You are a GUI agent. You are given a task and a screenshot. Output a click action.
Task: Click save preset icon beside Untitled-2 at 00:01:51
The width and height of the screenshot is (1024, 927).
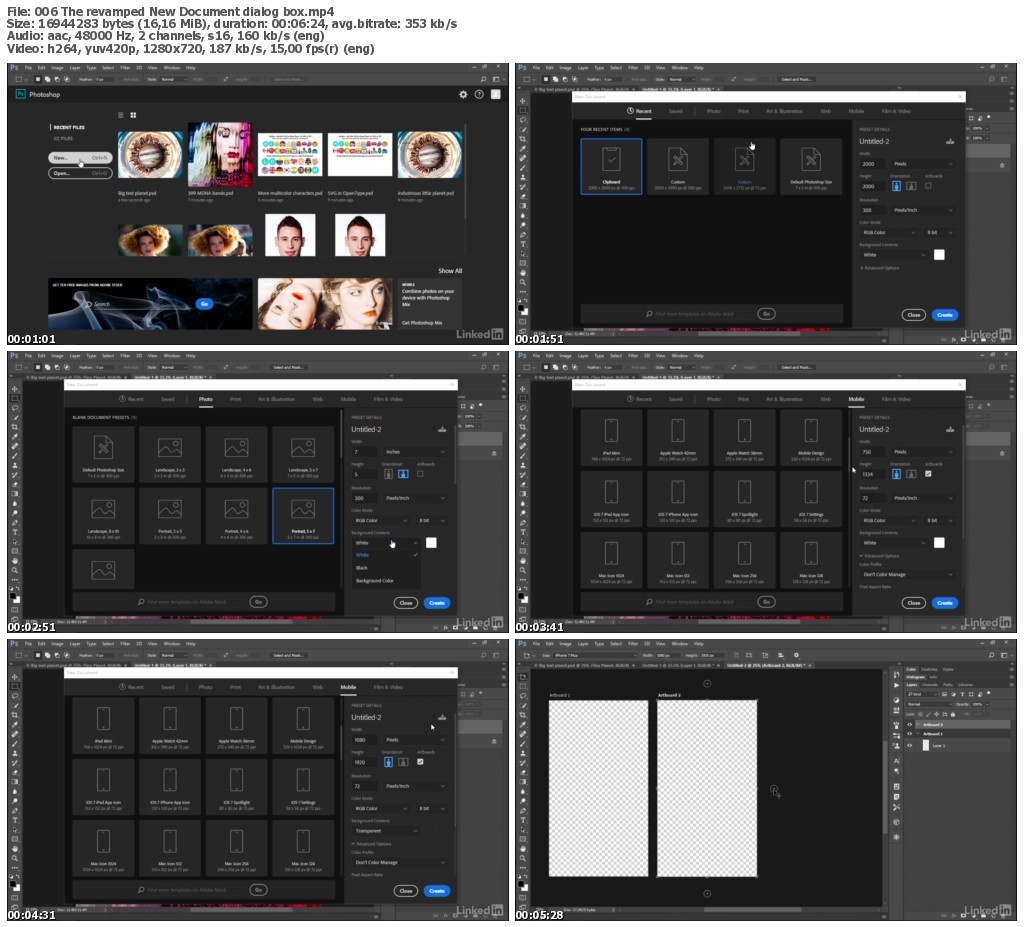click(949, 141)
